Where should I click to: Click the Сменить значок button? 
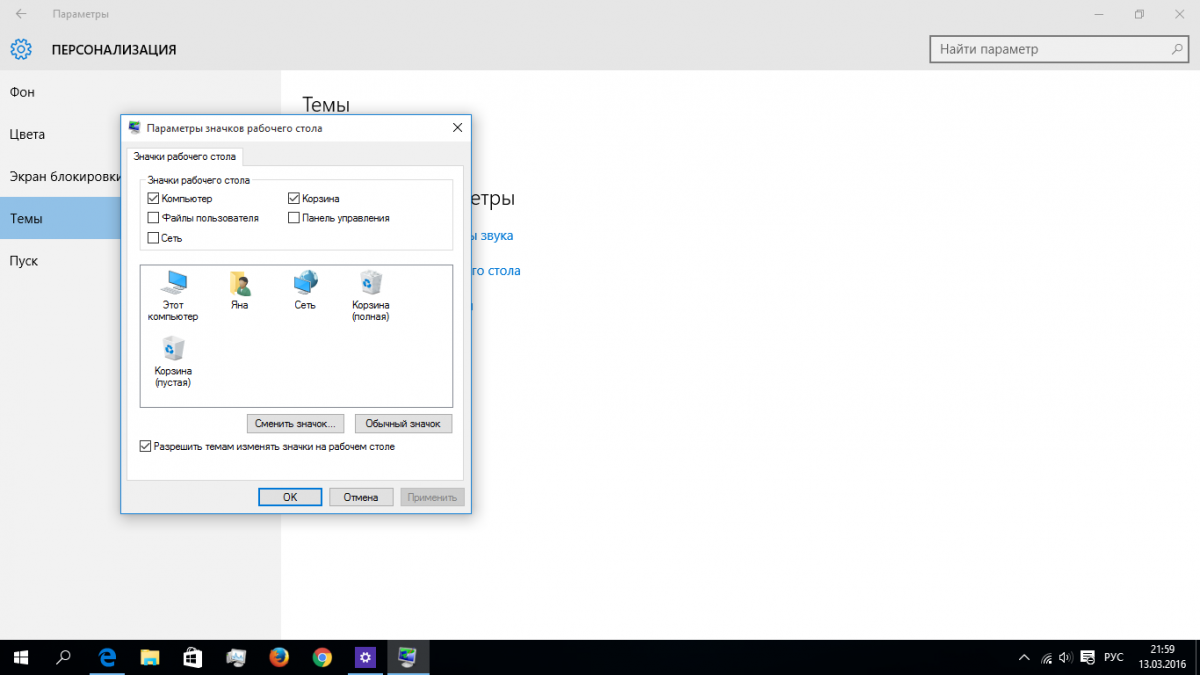[295, 424]
